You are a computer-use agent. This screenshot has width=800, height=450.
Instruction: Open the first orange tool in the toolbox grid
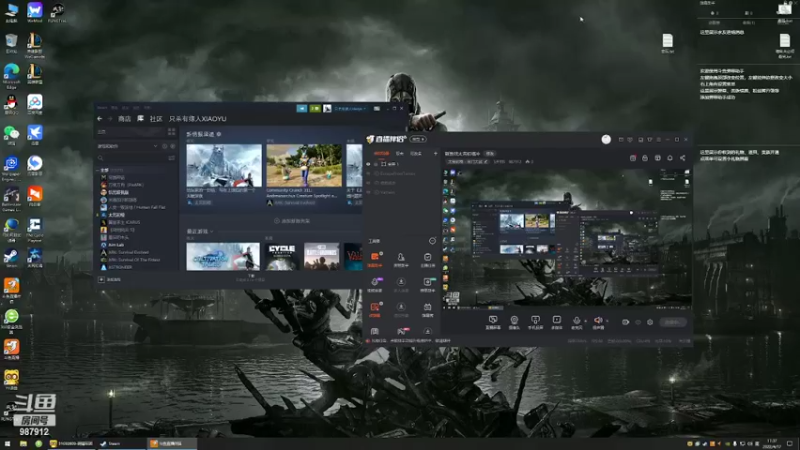pos(375,259)
